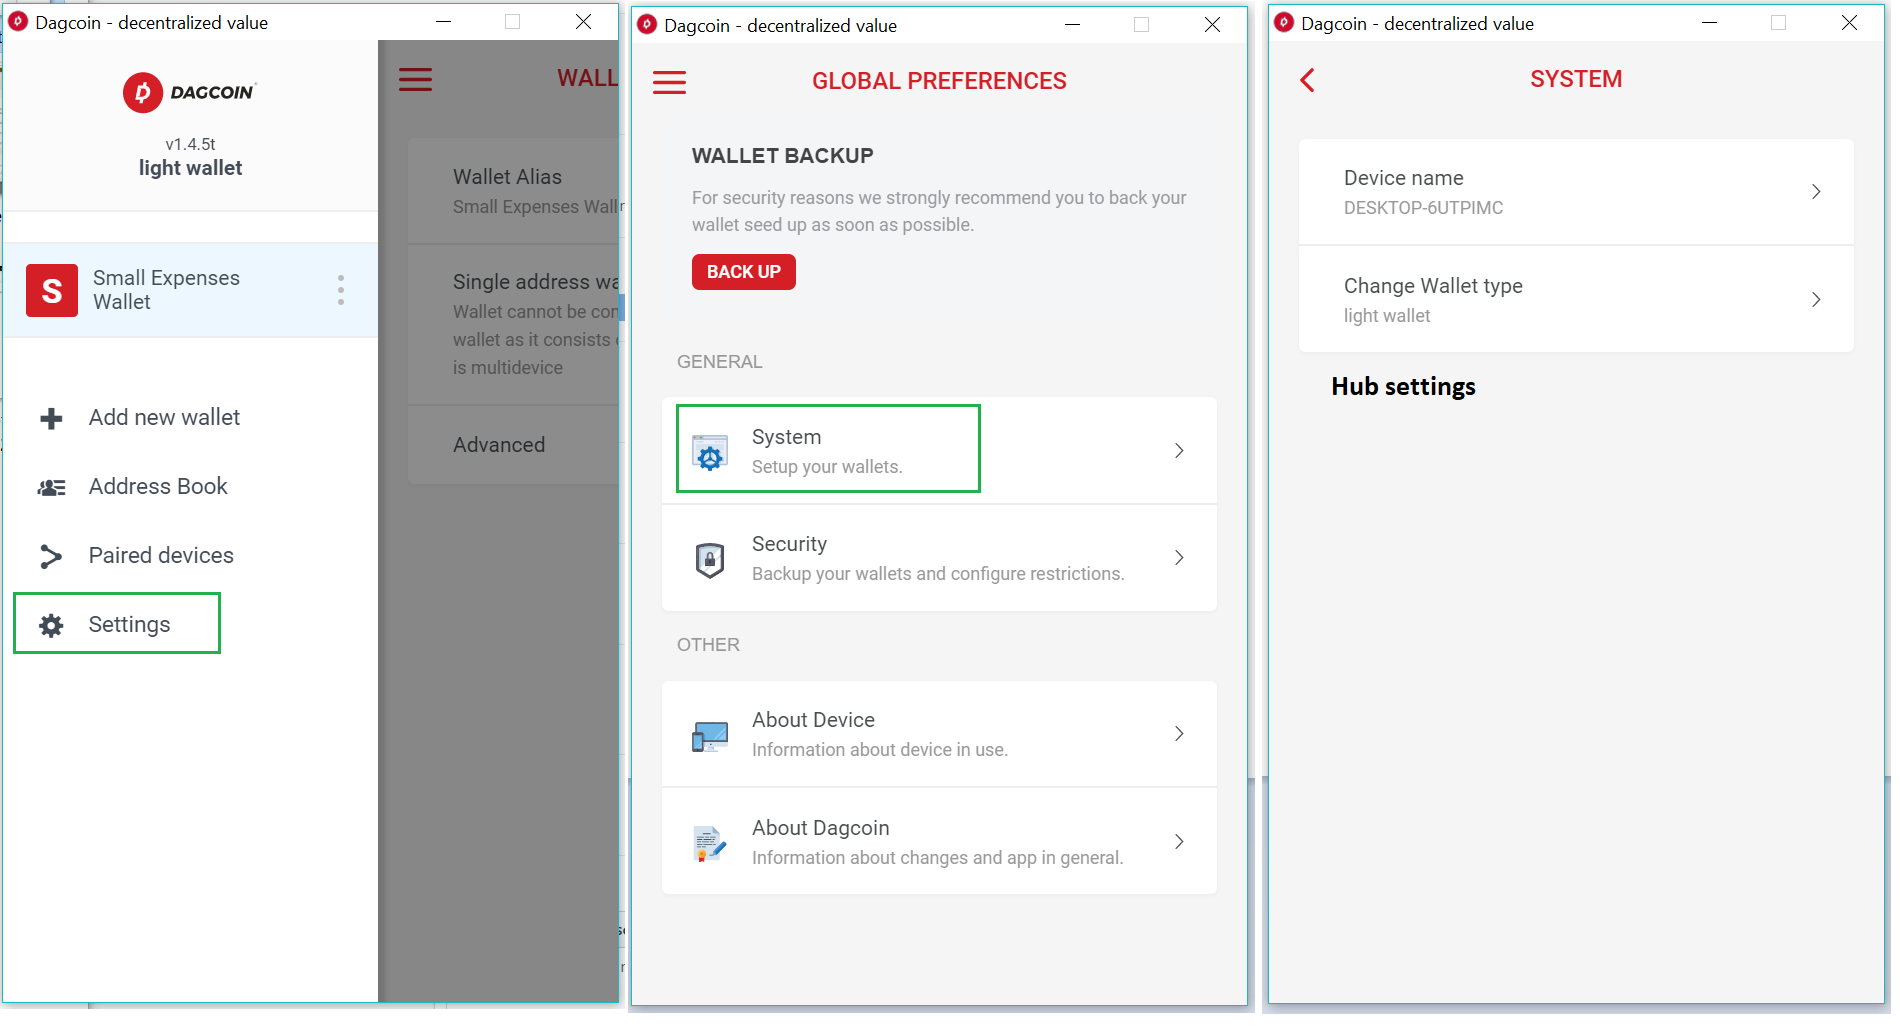Click the About Device monitor icon
The image size is (1900, 1033).
coord(710,736)
